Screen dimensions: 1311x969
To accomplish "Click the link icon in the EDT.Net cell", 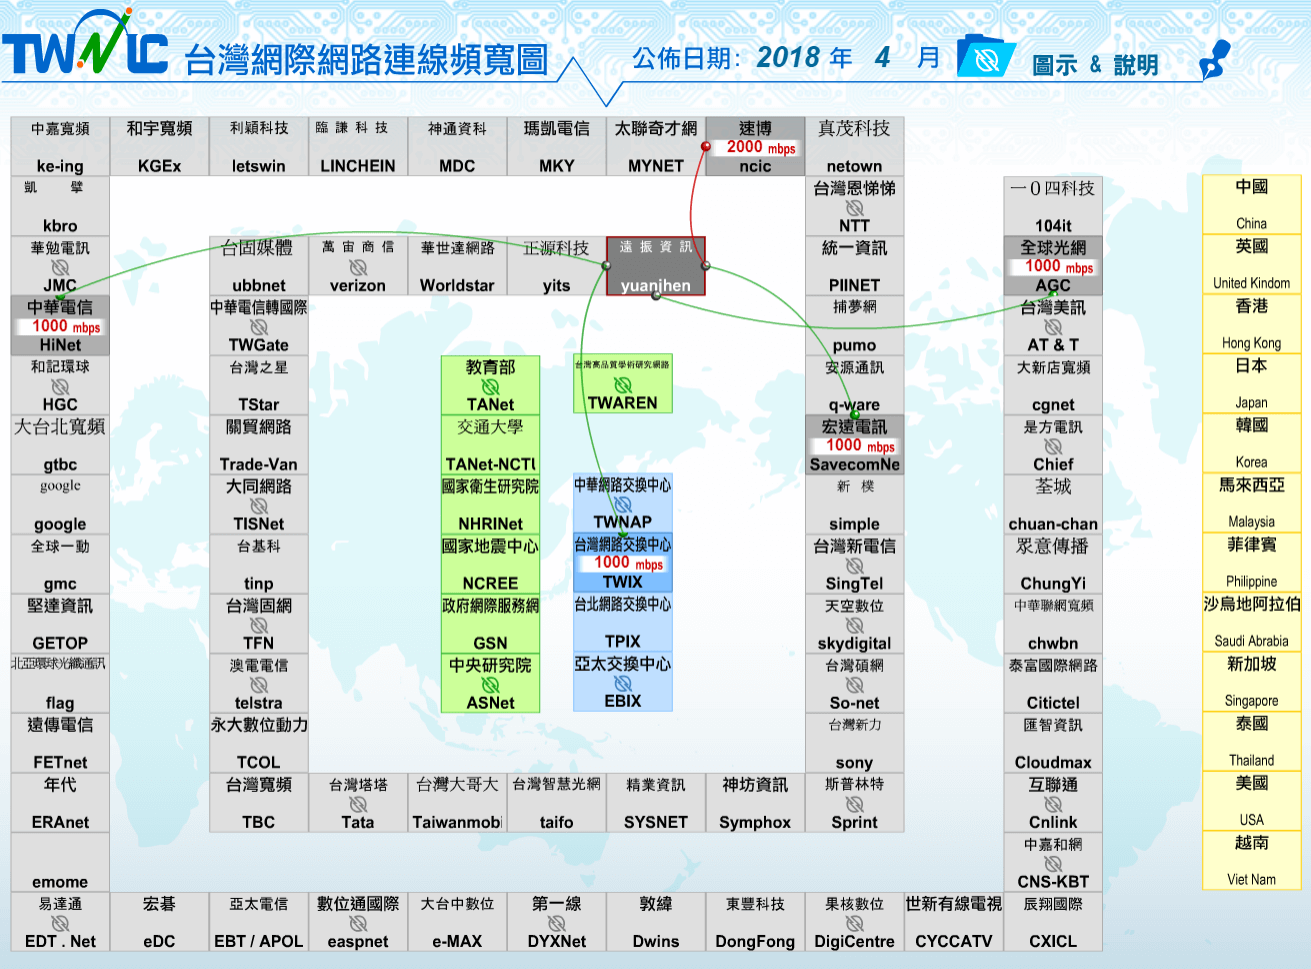I will (x=60, y=923).
